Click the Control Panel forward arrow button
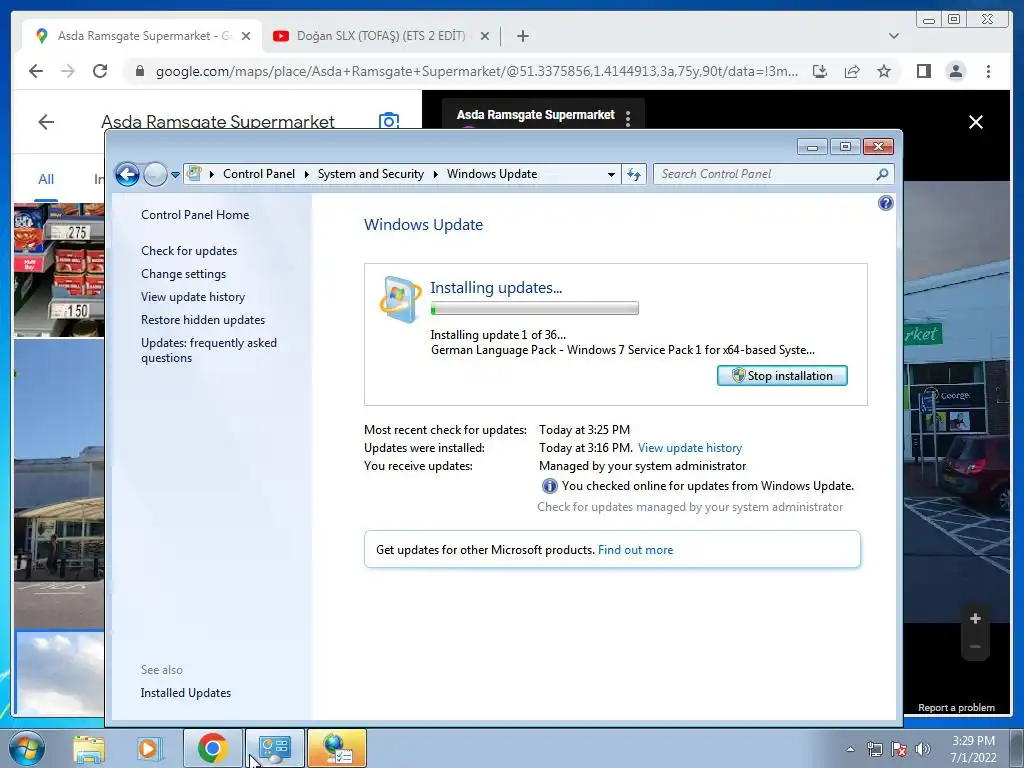This screenshot has width=1024, height=768. (x=155, y=174)
